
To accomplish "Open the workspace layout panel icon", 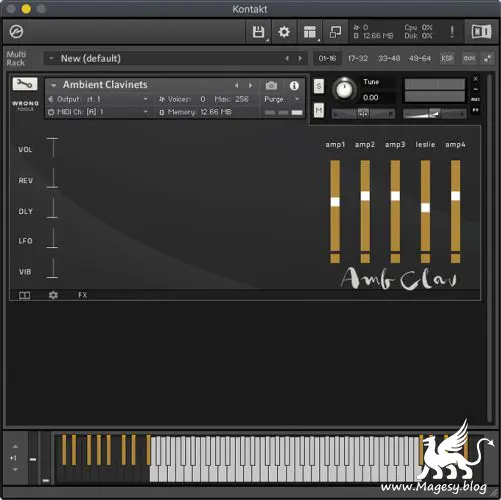I will tap(310, 32).
